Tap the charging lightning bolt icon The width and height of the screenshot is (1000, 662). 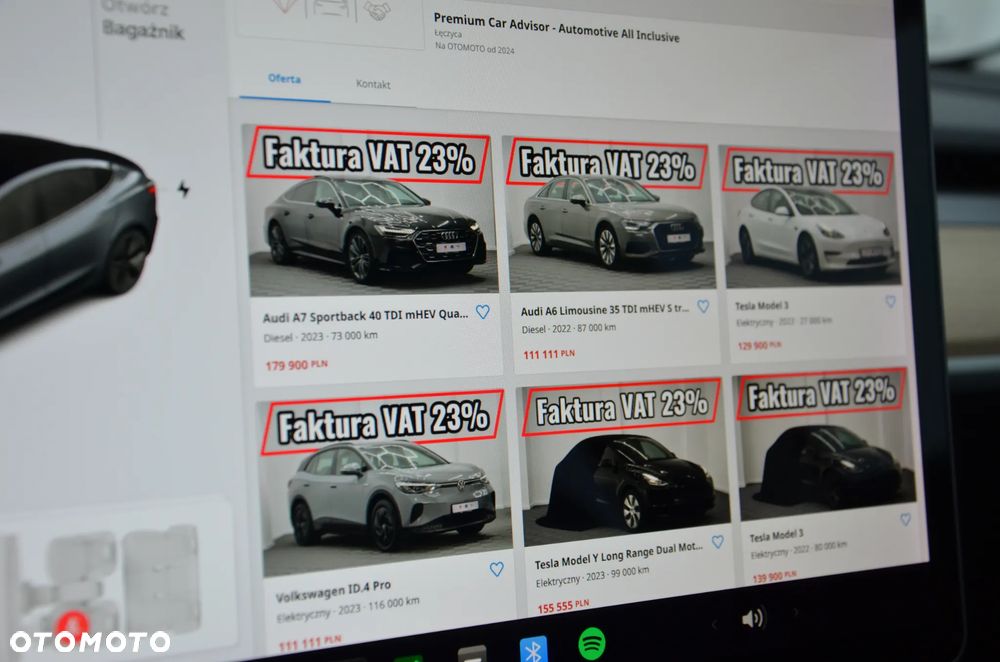184,189
